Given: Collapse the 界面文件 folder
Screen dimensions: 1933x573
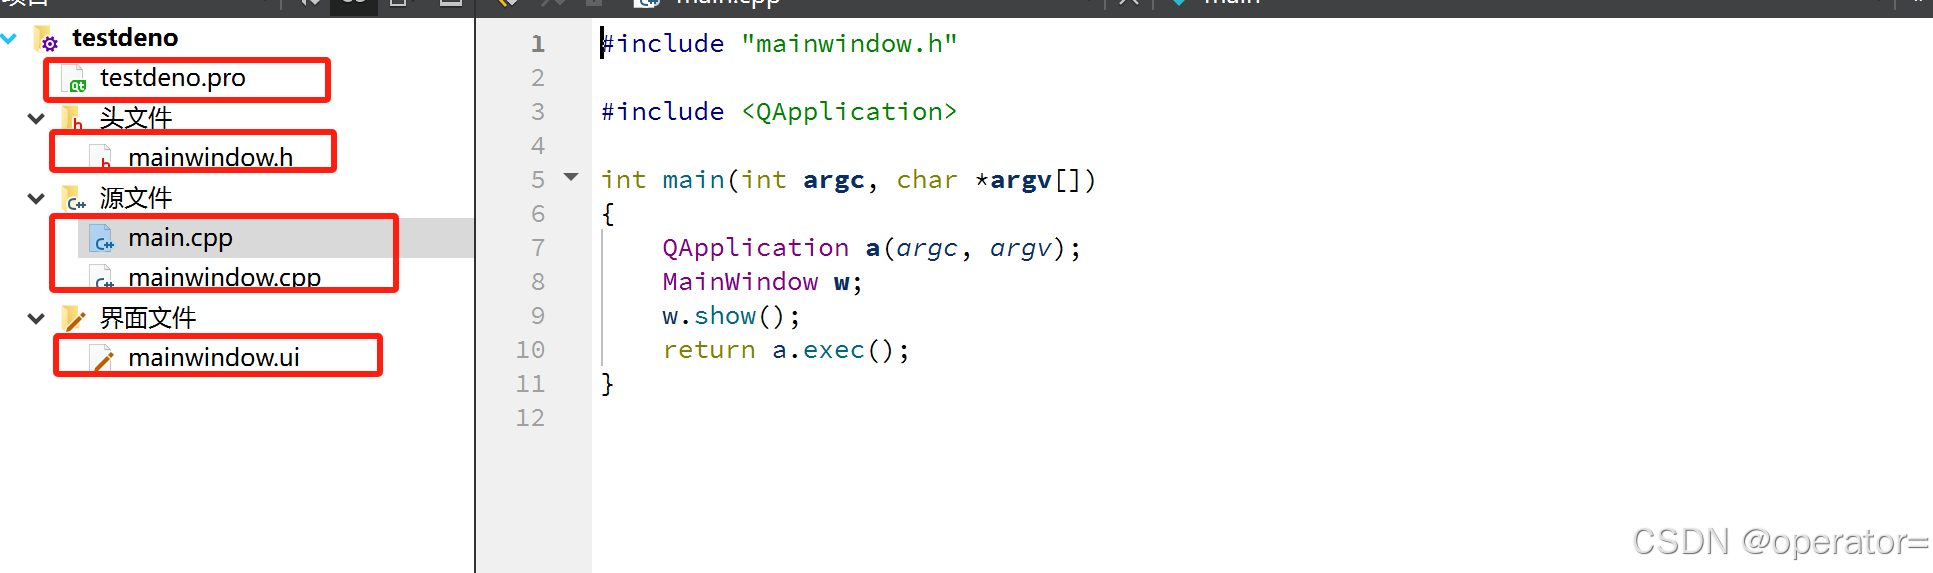Looking at the screenshot, I should pyautogui.click(x=36, y=318).
